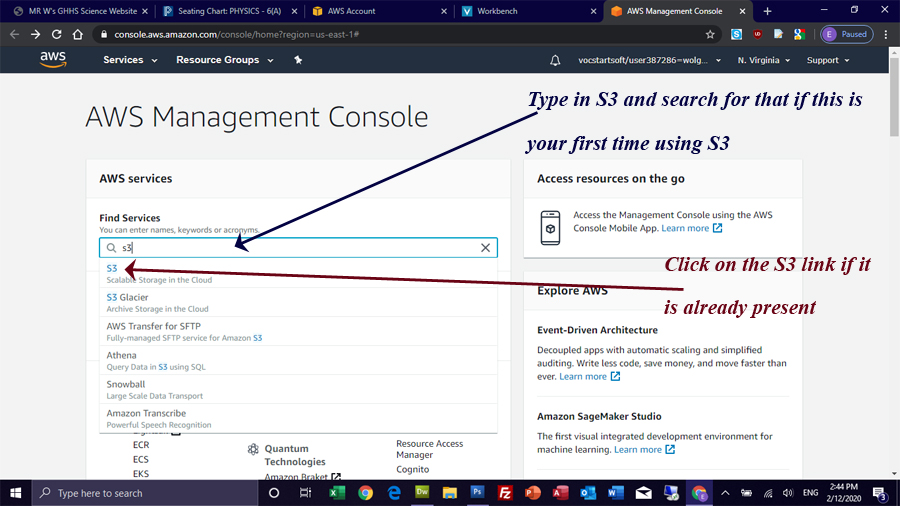Open Photoshop from the Windows taskbar

478,493
